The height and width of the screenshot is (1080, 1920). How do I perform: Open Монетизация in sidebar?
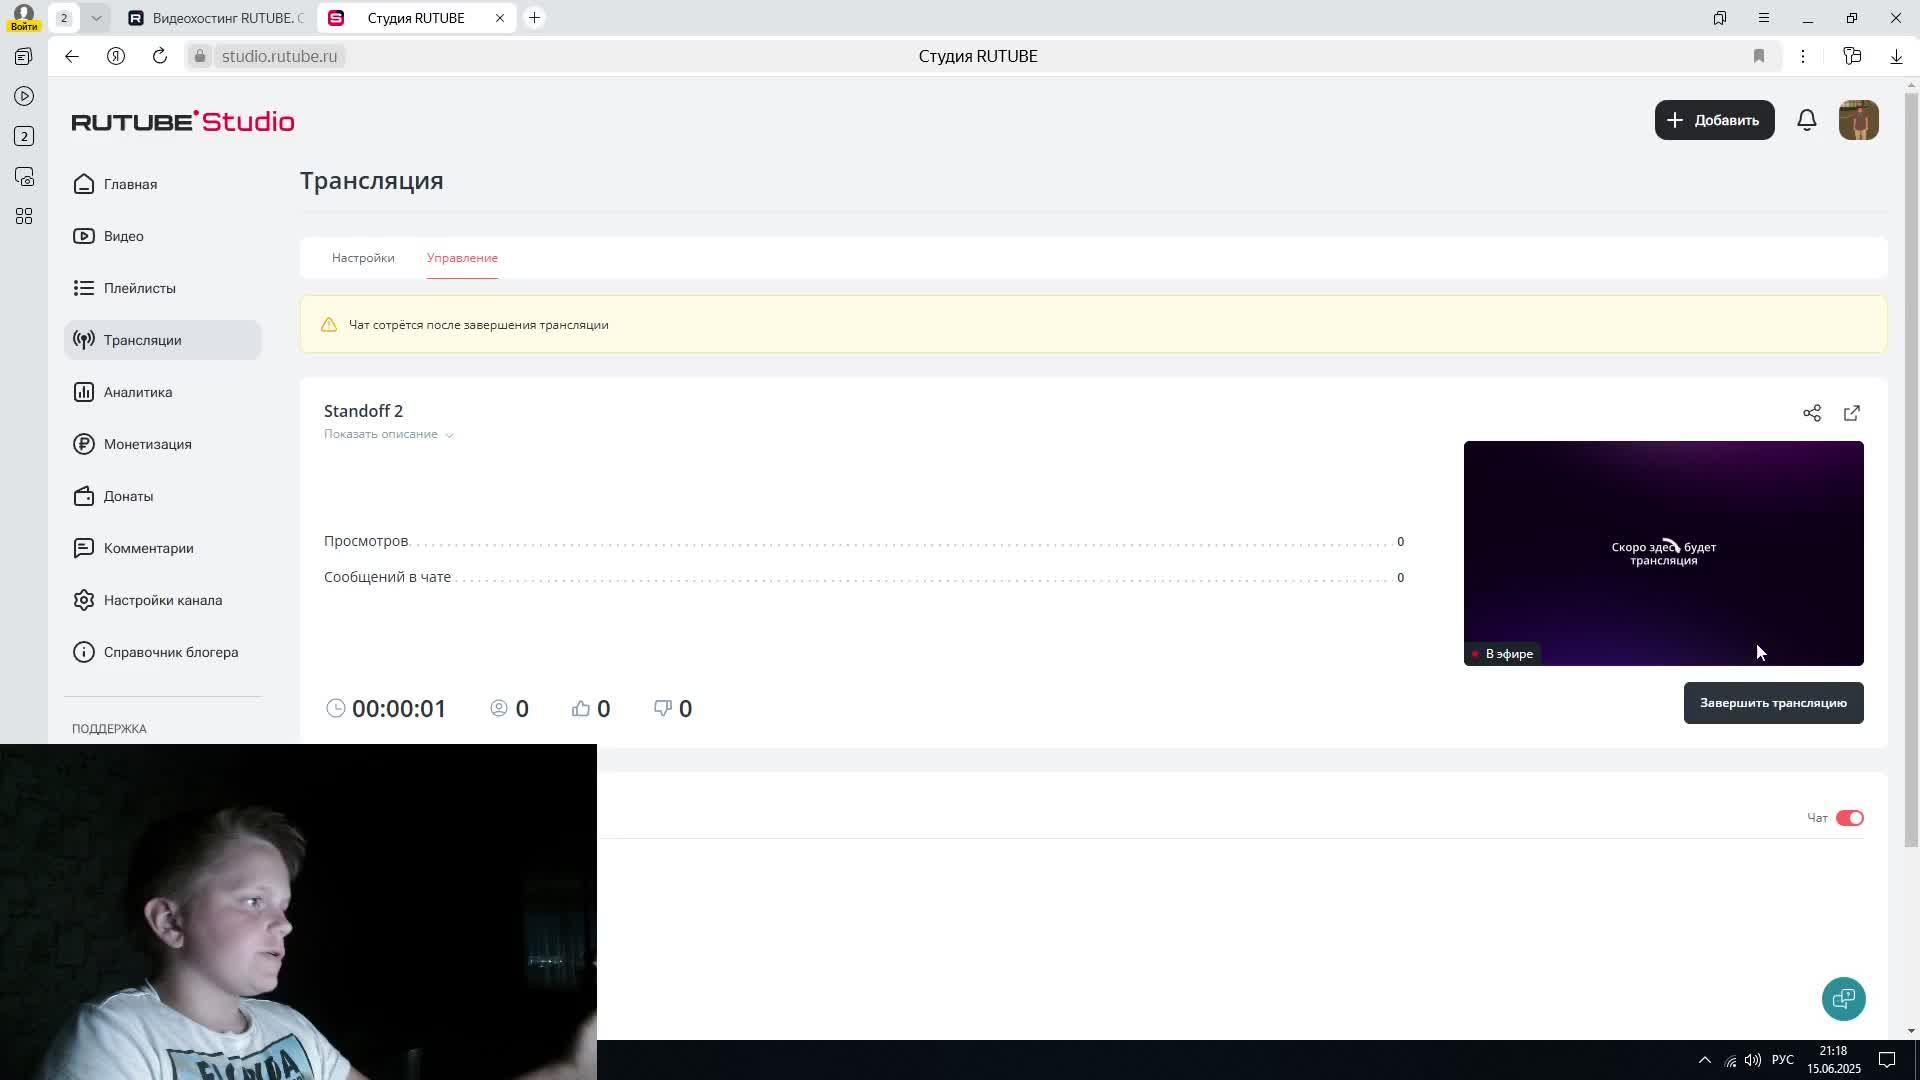click(147, 444)
